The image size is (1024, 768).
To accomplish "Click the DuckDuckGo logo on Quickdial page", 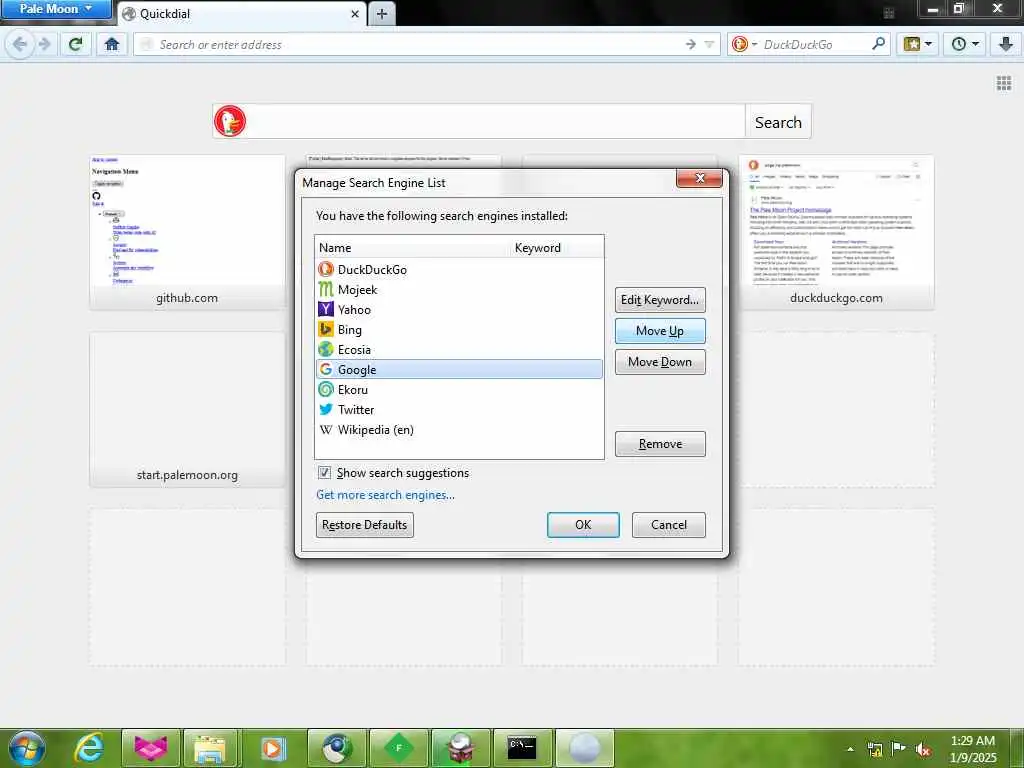I will (230, 121).
